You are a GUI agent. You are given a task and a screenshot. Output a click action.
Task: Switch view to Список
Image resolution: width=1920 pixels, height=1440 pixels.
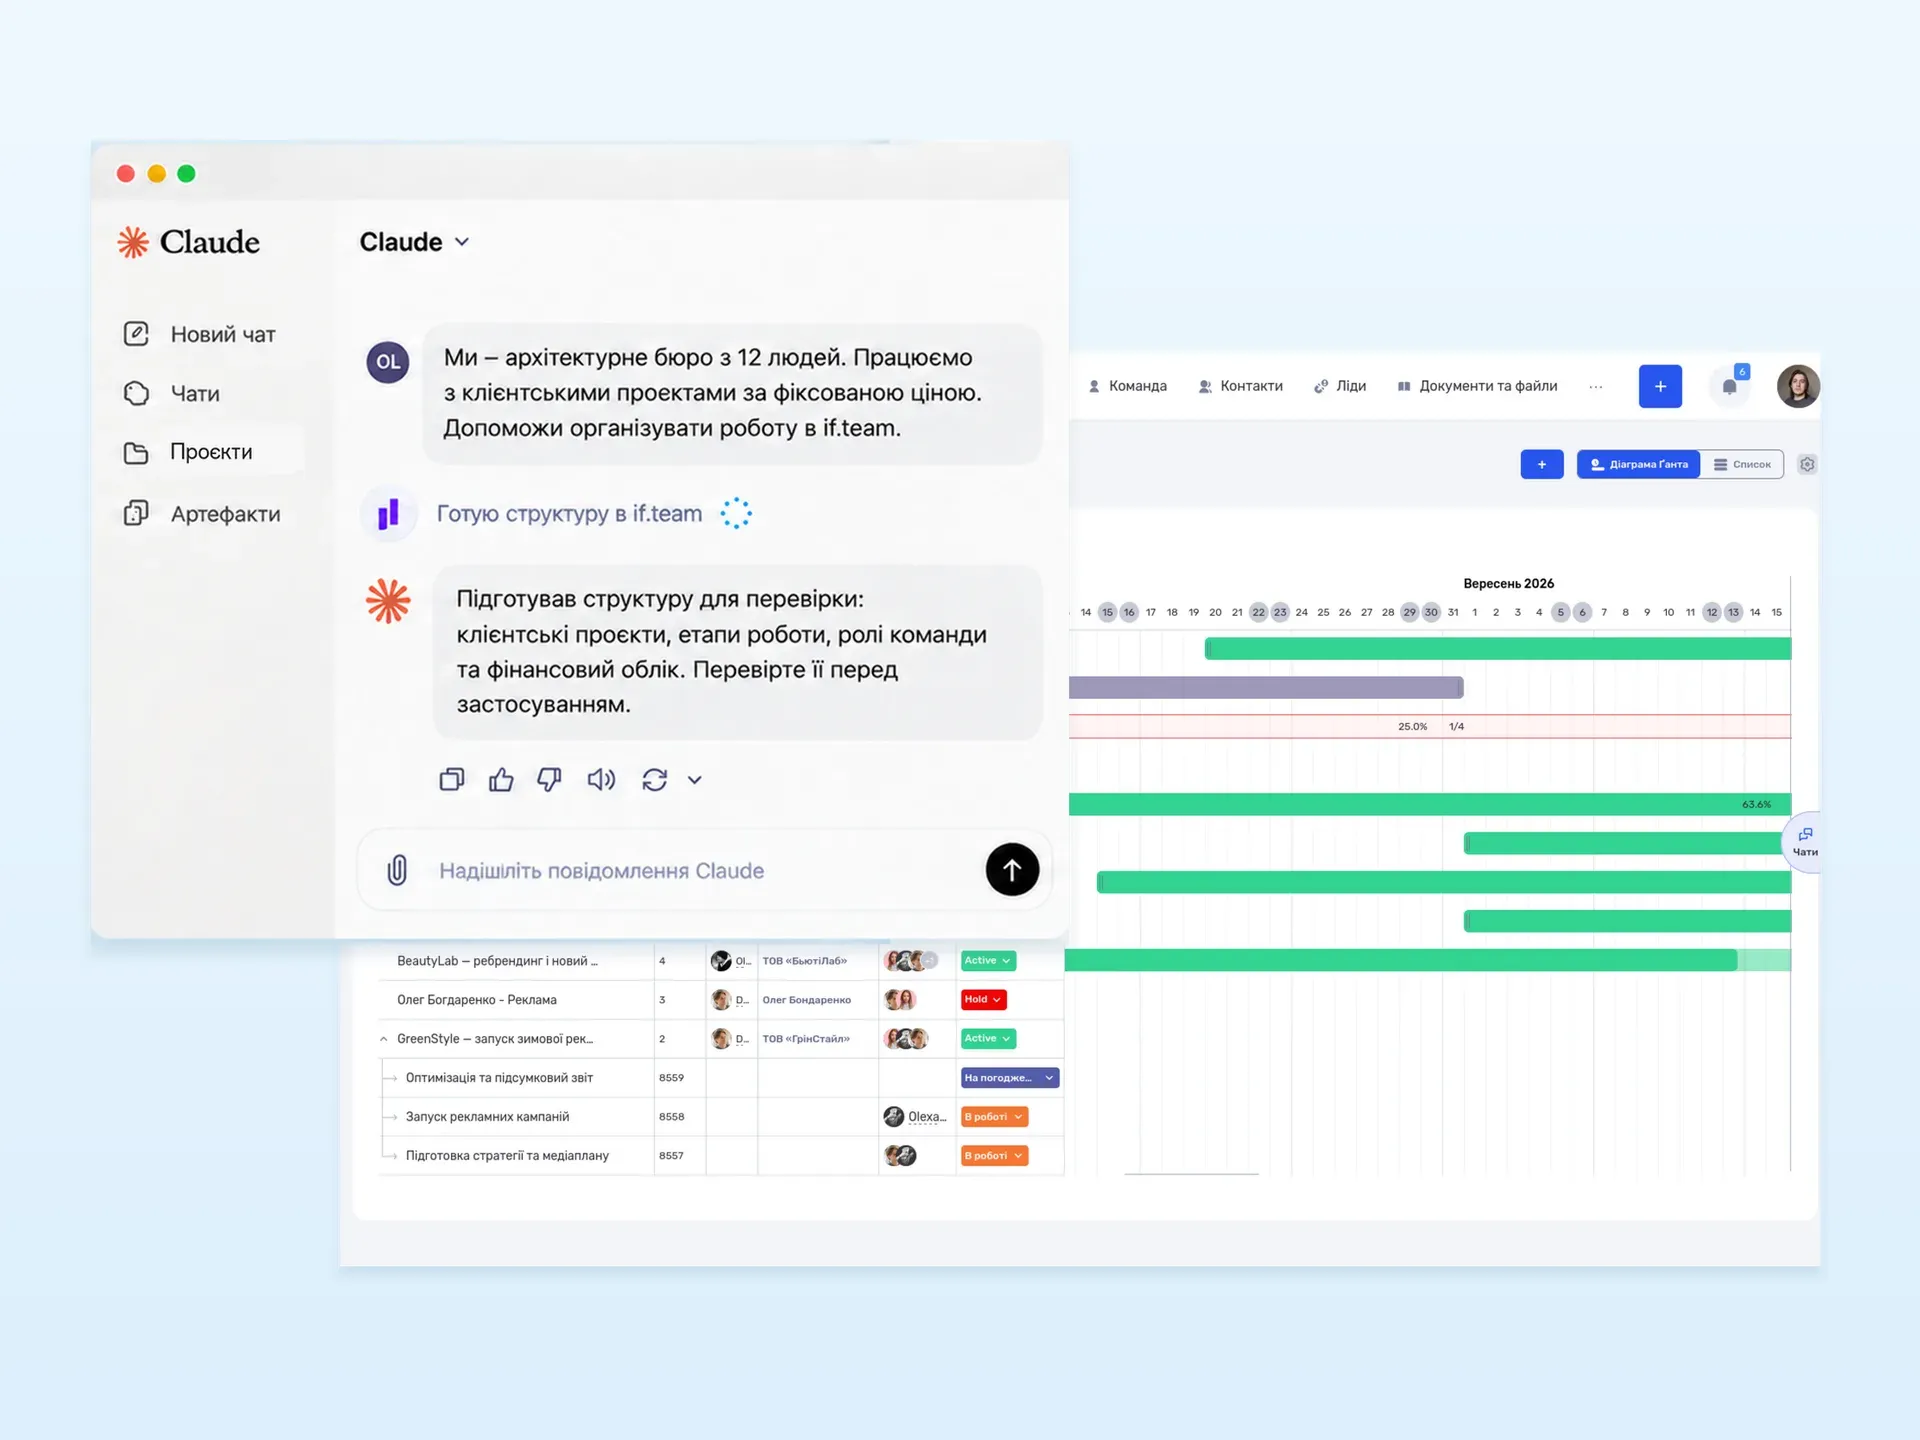coord(1742,464)
